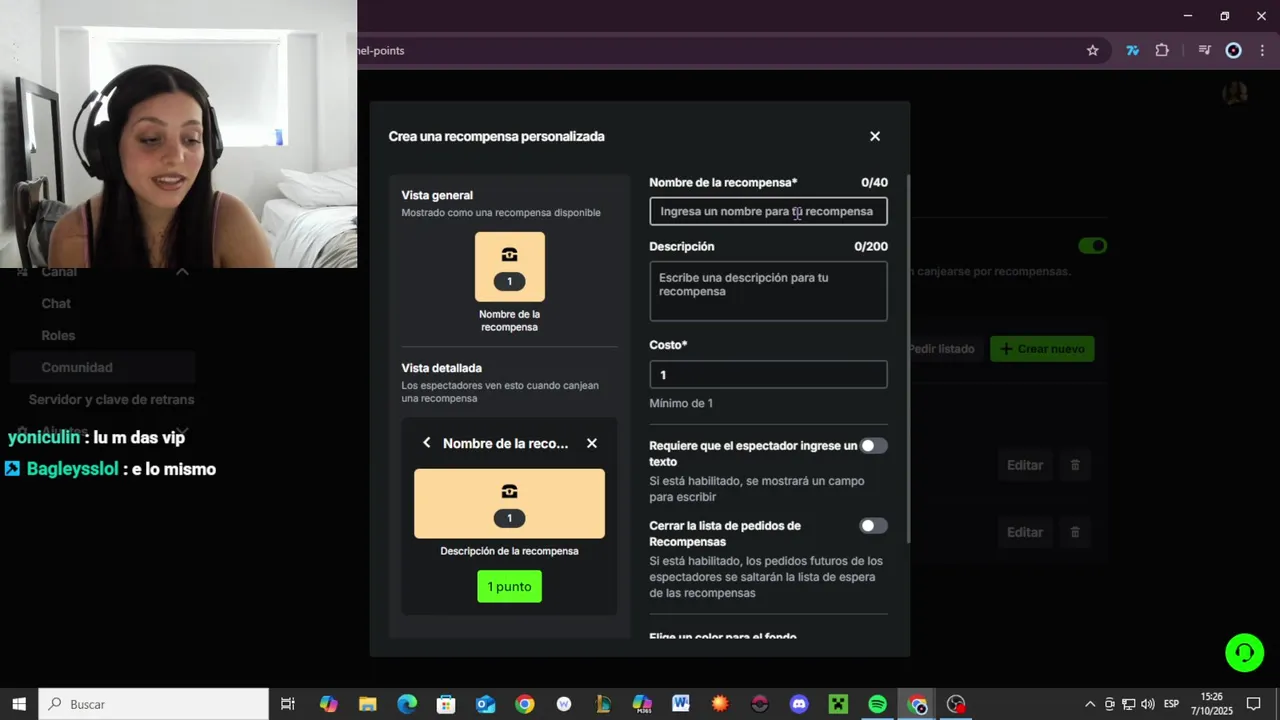This screenshot has height=720, width=1280.
Task: Click the large reward card in Vista detallada
Action: point(509,504)
